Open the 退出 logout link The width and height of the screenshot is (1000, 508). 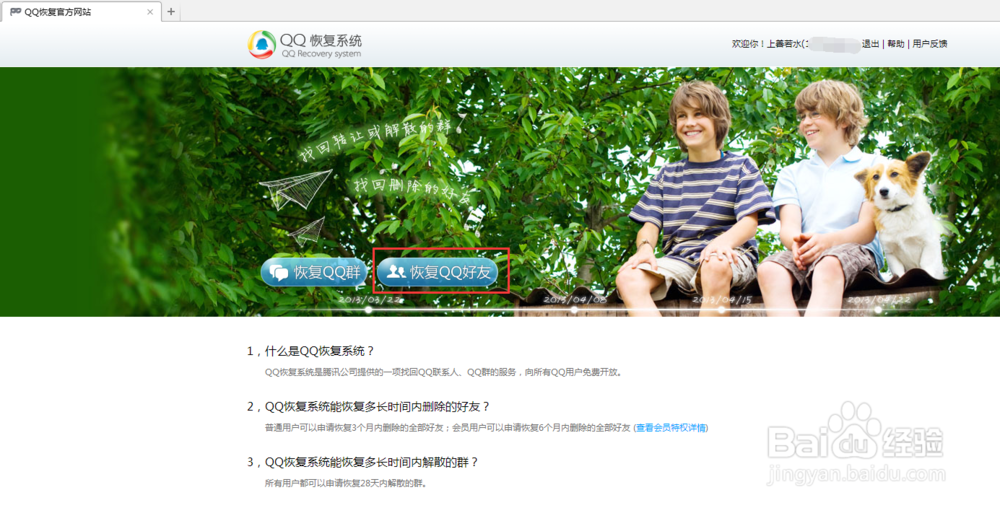[871, 44]
